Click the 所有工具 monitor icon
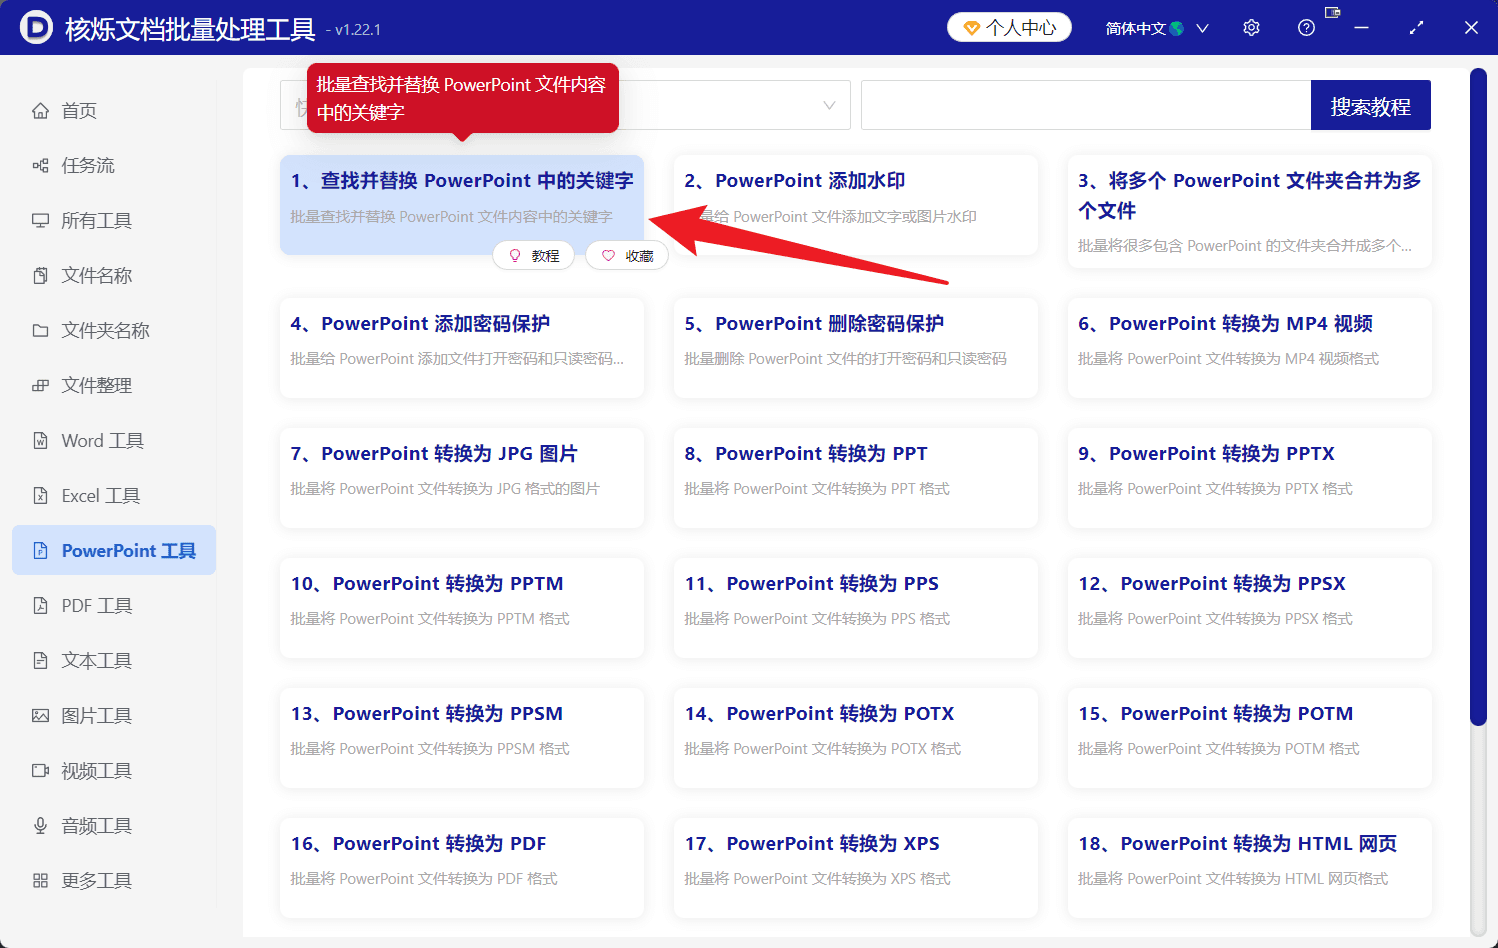 [x=40, y=221]
